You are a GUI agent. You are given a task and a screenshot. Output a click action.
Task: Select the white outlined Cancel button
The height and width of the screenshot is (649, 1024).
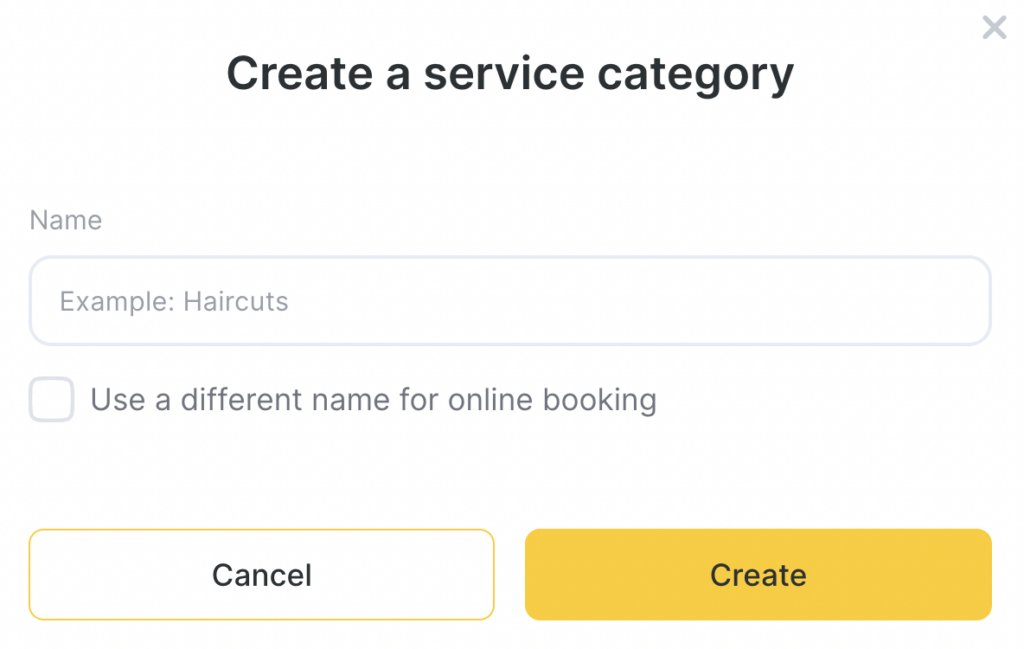[262, 575]
